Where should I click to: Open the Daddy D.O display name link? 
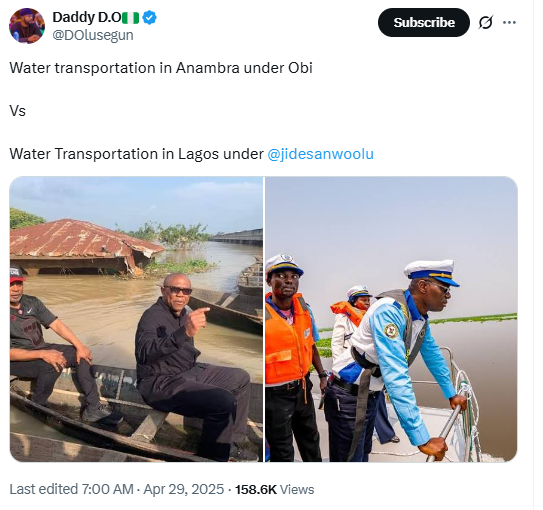pyautogui.click(x=87, y=17)
